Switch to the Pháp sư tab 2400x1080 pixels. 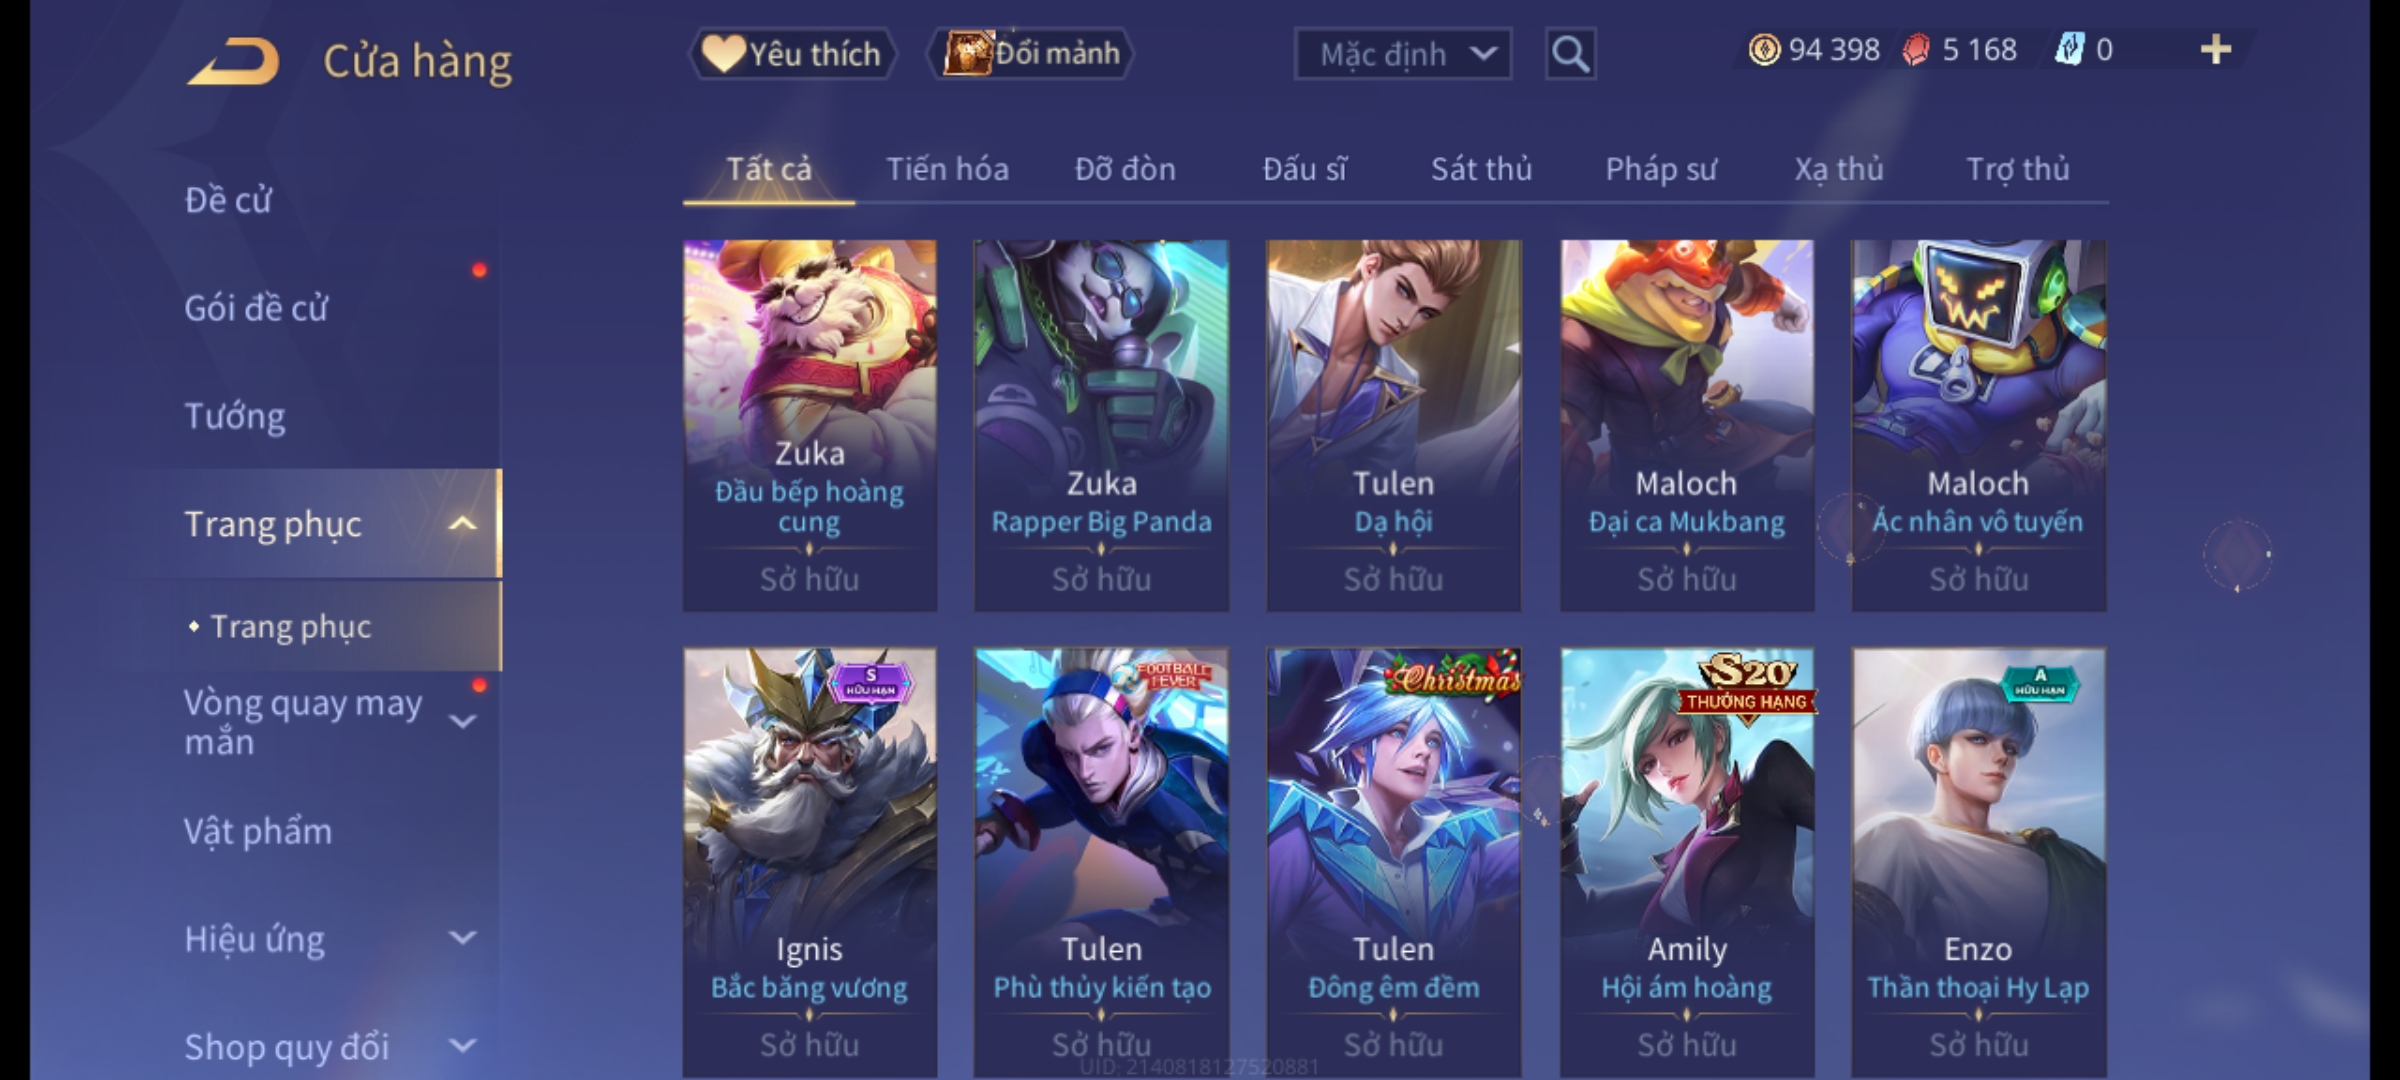[1661, 170]
